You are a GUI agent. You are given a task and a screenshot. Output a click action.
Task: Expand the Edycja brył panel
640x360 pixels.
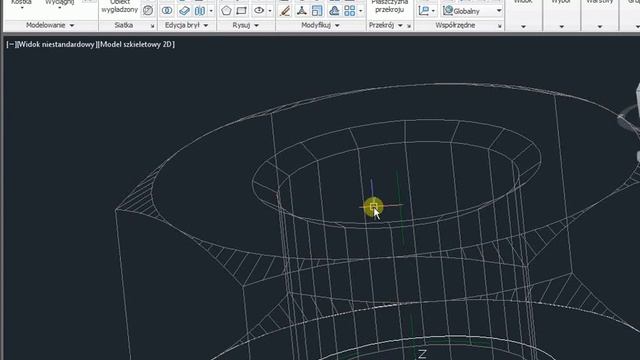coord(187,25)
